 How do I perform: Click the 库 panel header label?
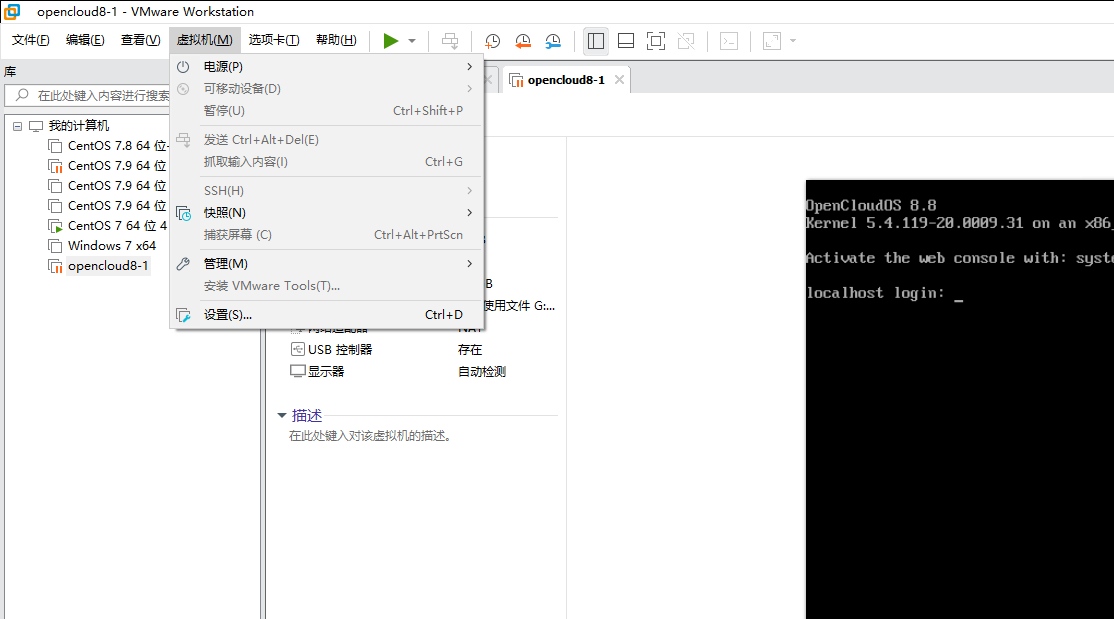pyautogui.click(x=10, y=71)
